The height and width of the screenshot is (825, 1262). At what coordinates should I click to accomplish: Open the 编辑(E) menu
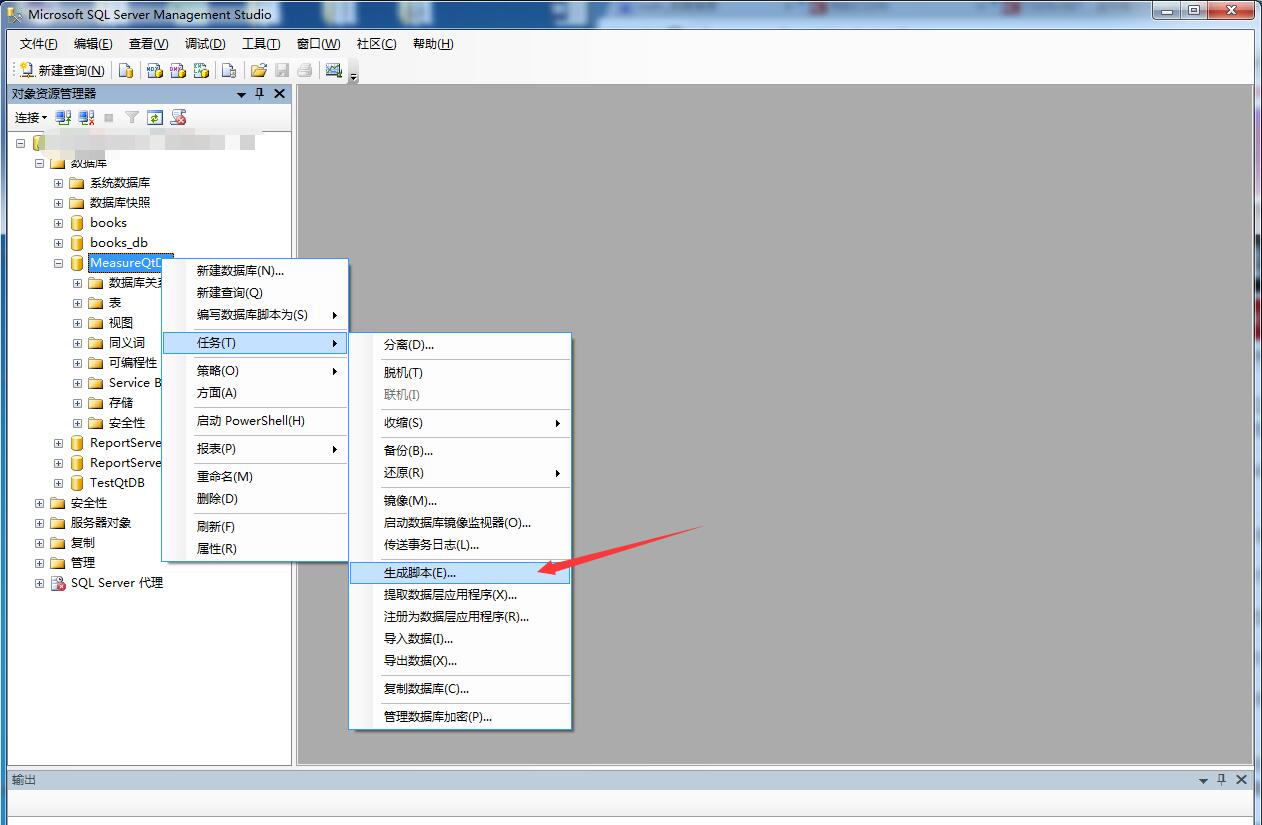(x=93, y=44)
